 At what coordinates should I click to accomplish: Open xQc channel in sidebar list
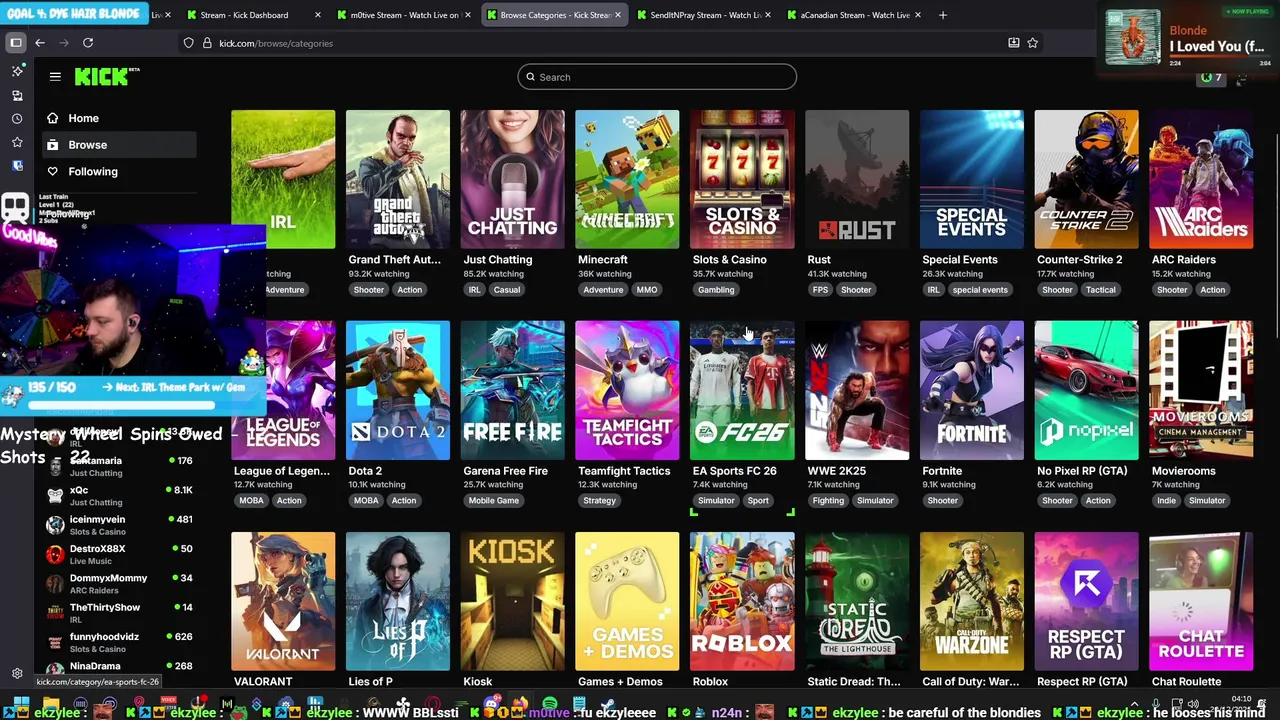pyautogui.click(x=120, y=495)
